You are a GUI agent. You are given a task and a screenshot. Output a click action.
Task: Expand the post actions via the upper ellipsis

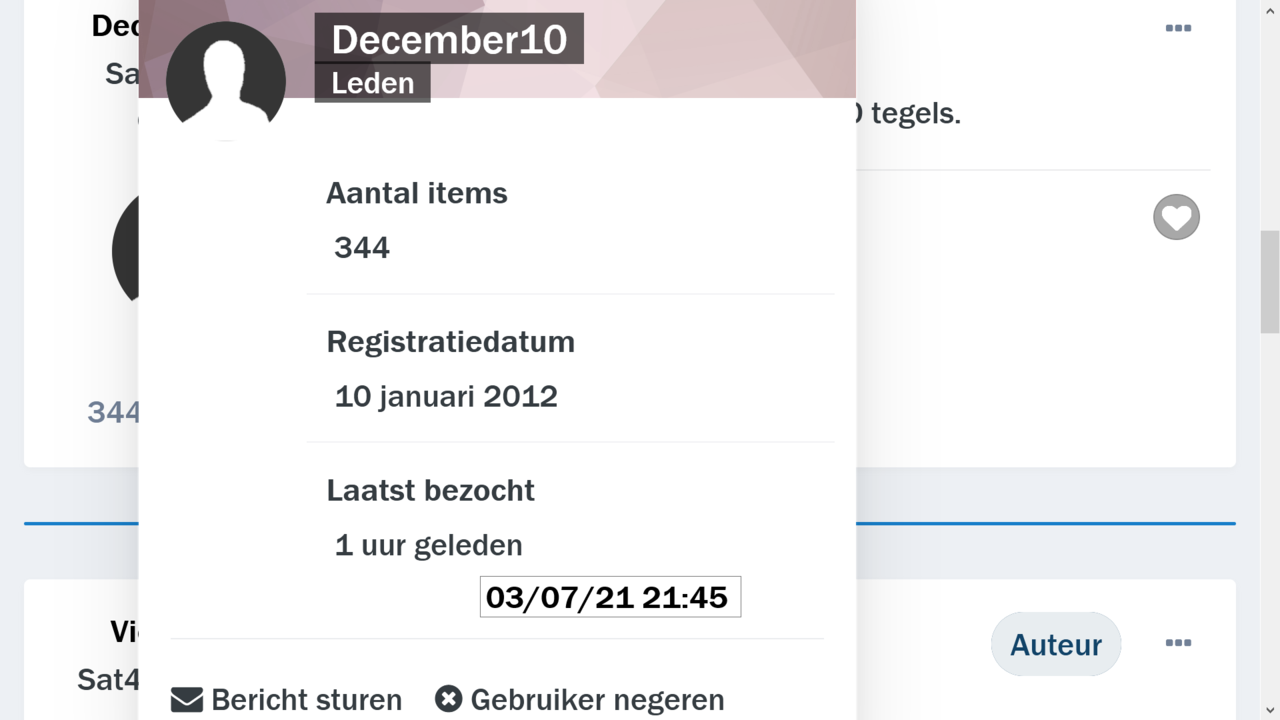pos(1178,28)
